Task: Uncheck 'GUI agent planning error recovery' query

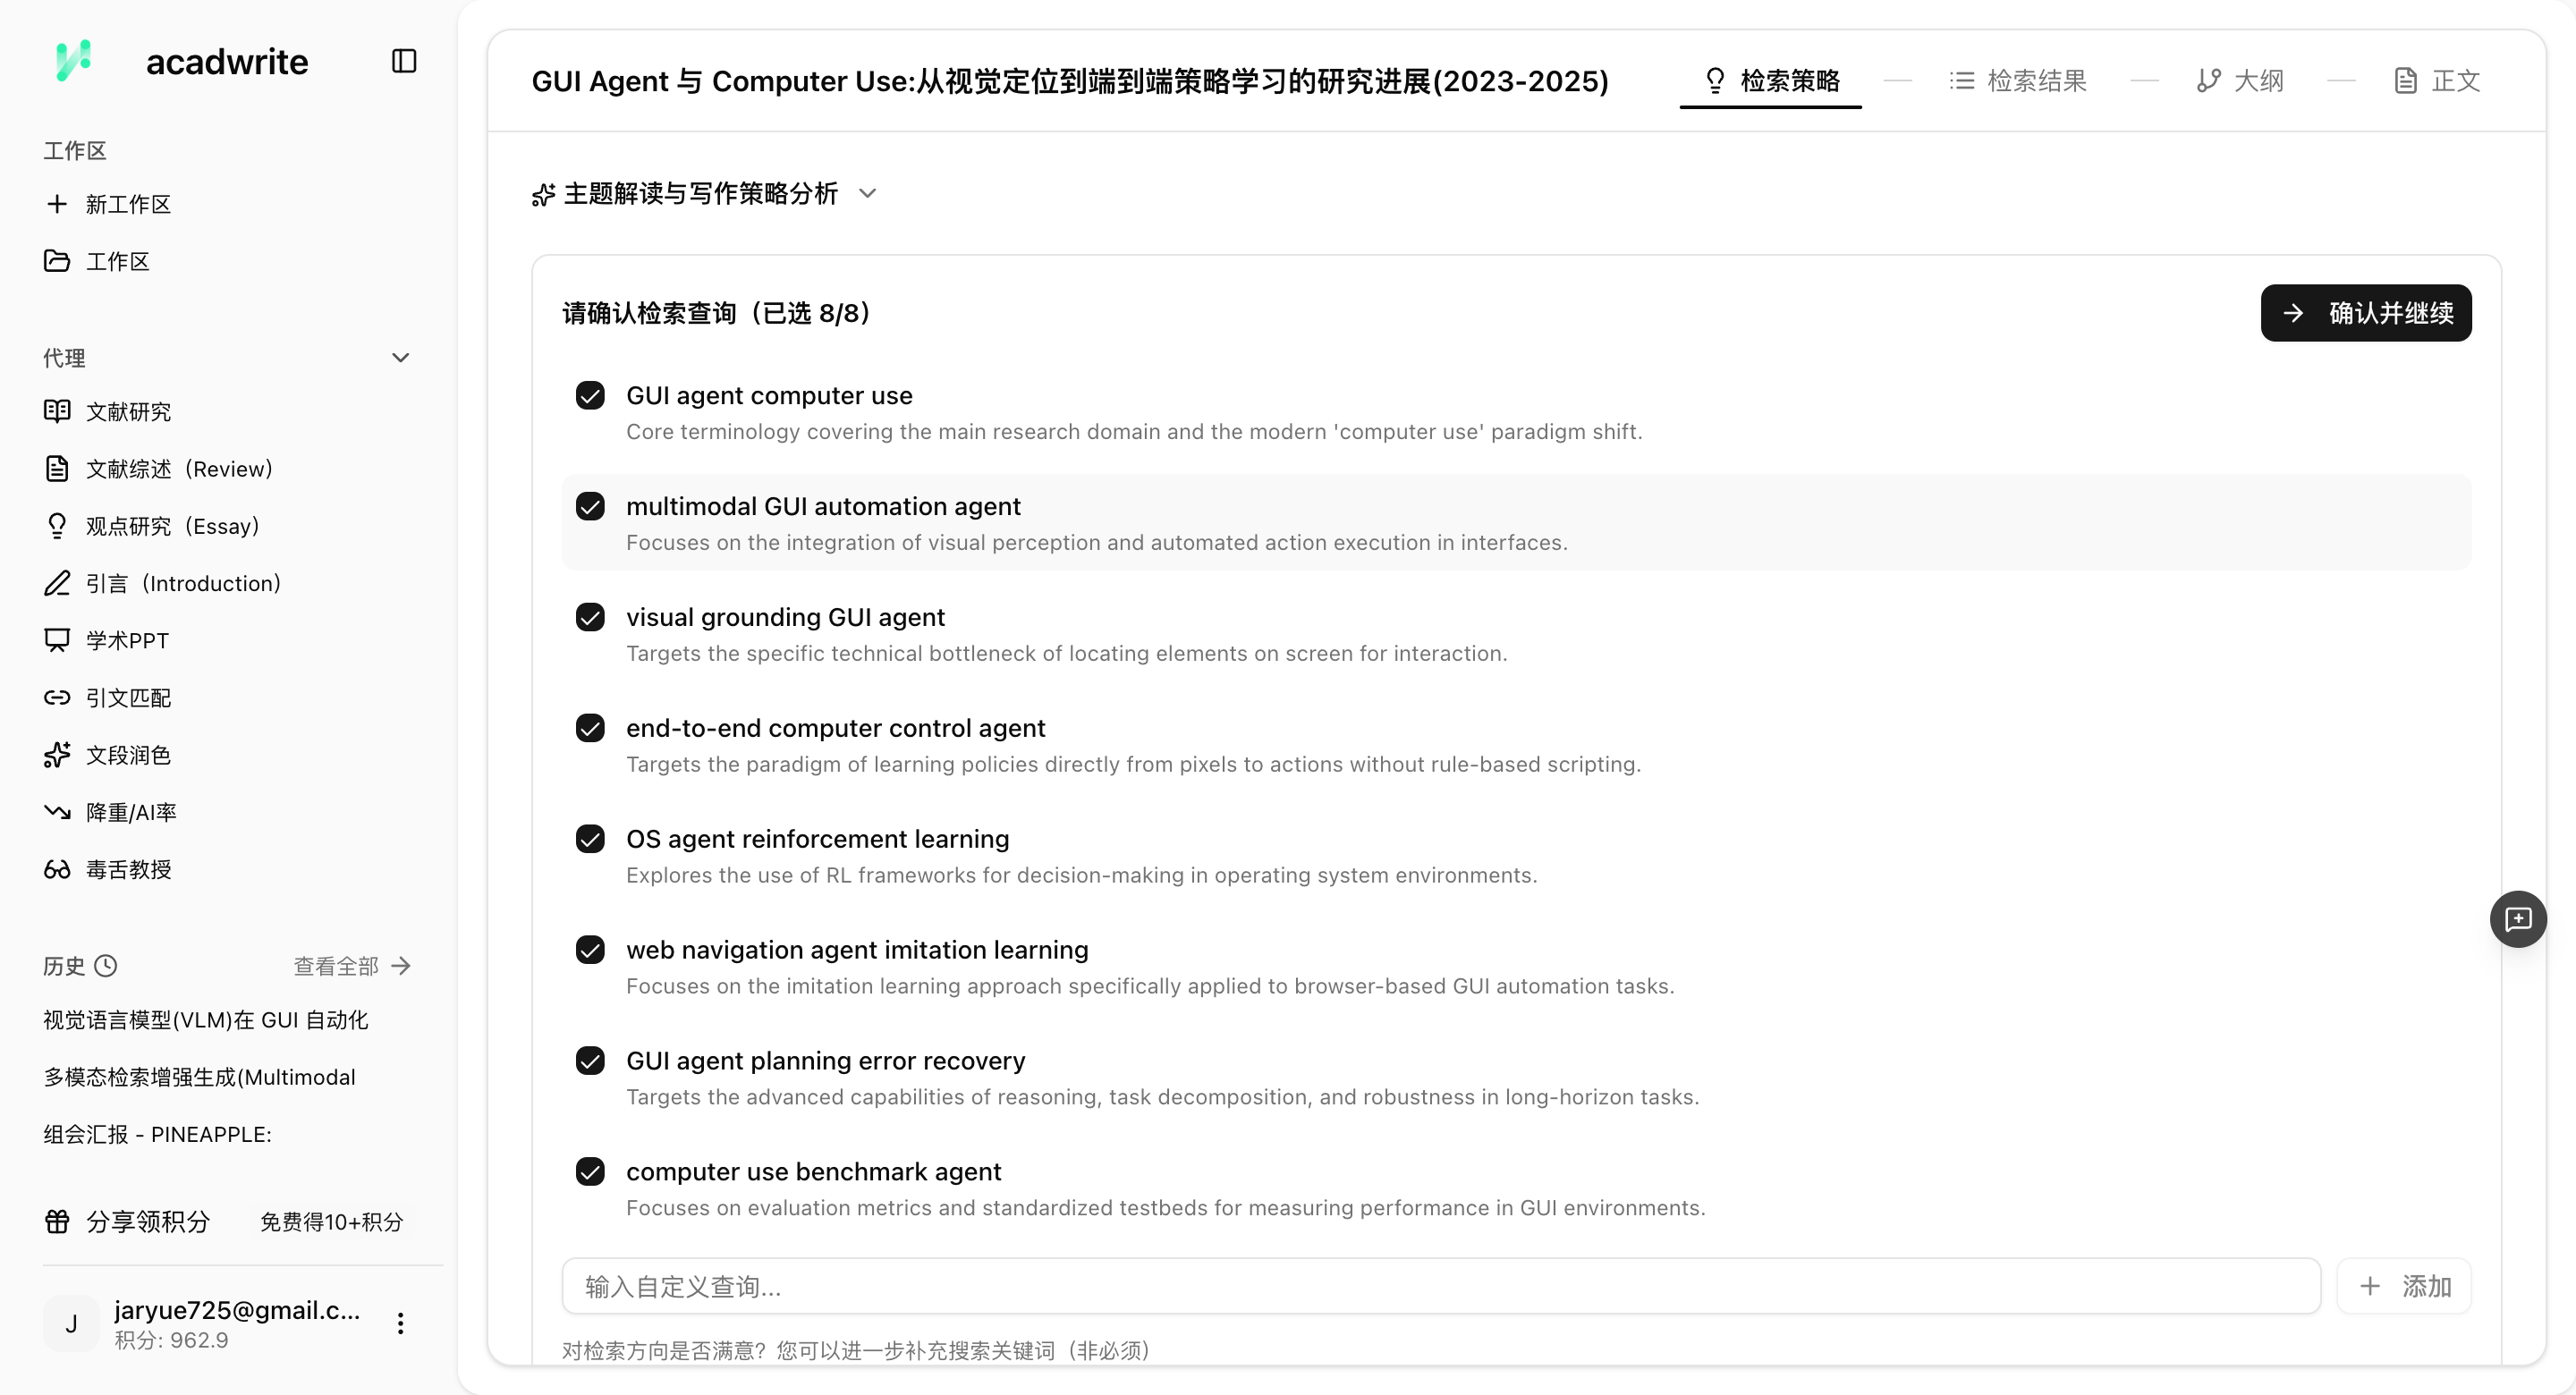Action: pyautogui.click(x=590, y=1061)
